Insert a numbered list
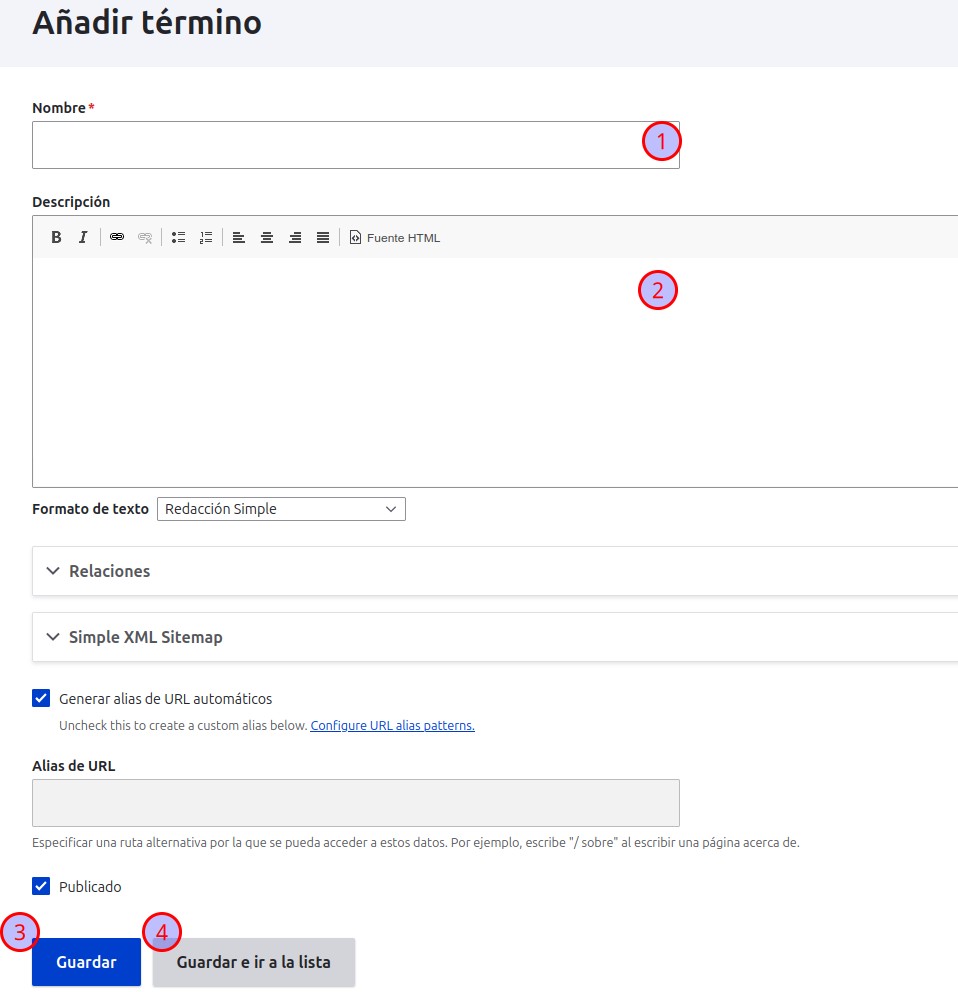The width and height of the screenshot is (958, 992). coord(206,237)
